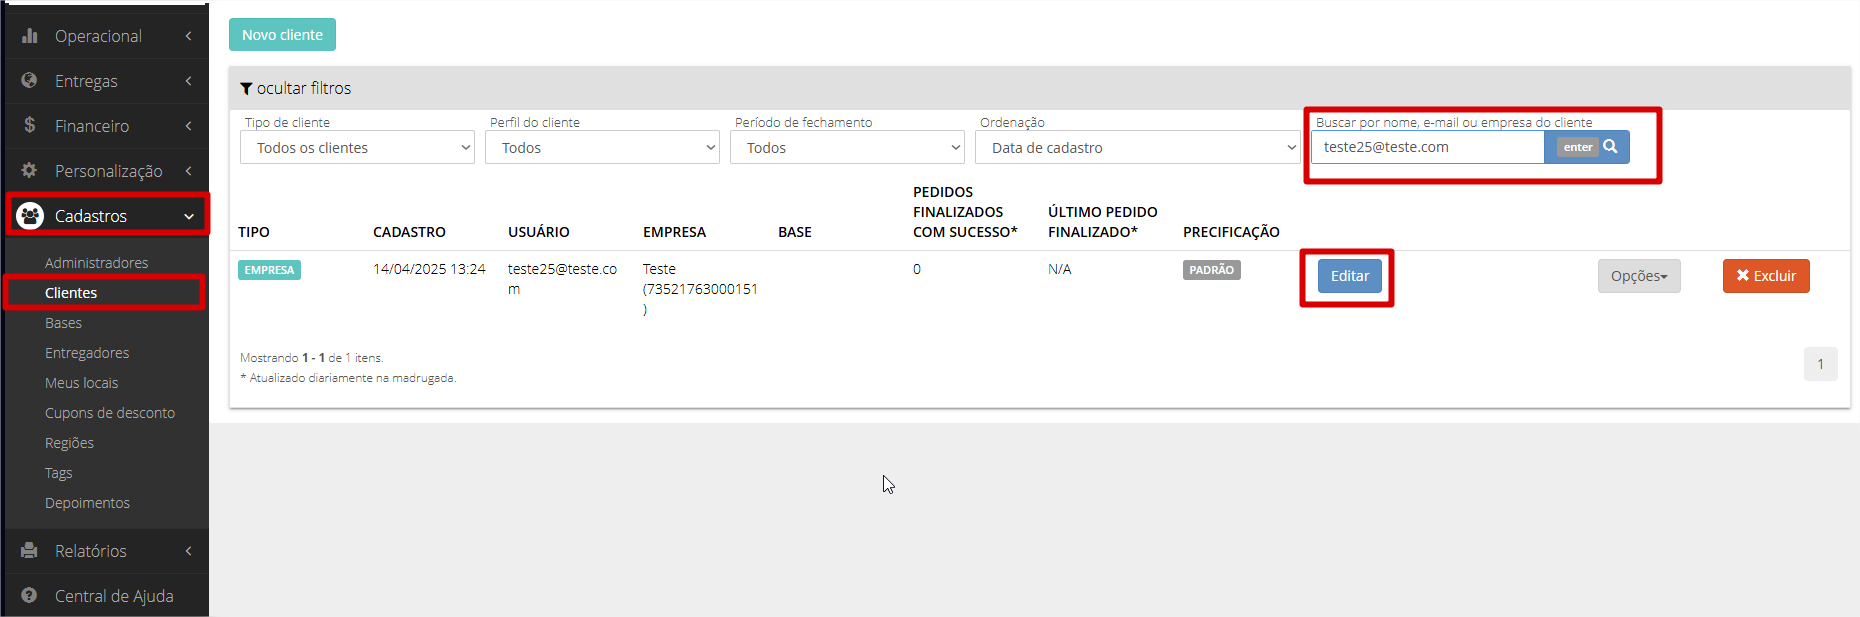Click the Central de Ajuda question icon

[29, 595]
